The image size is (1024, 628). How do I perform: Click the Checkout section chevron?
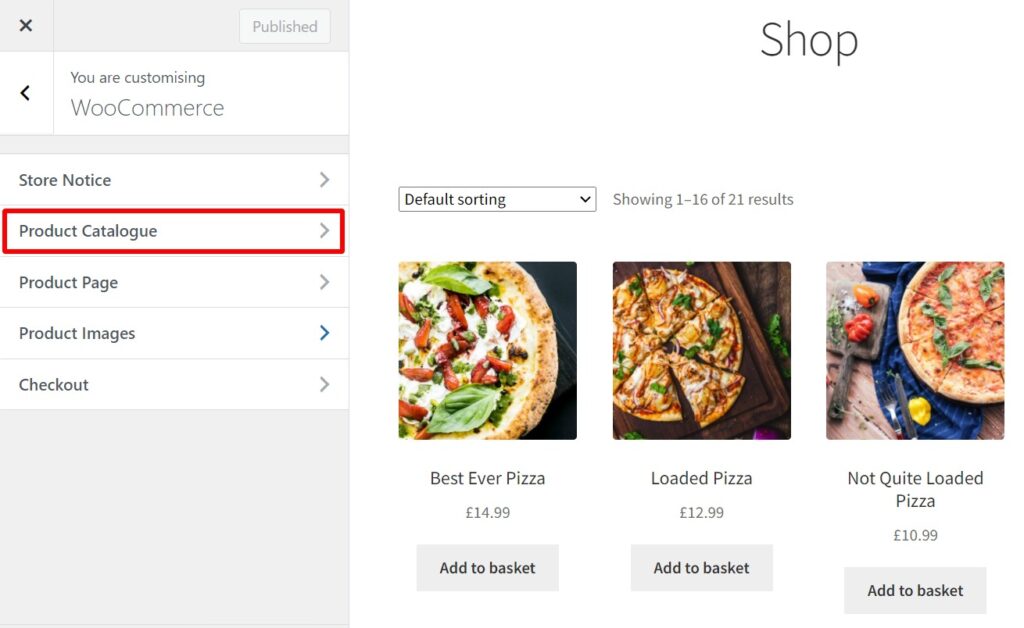click(x=323, y=384)
